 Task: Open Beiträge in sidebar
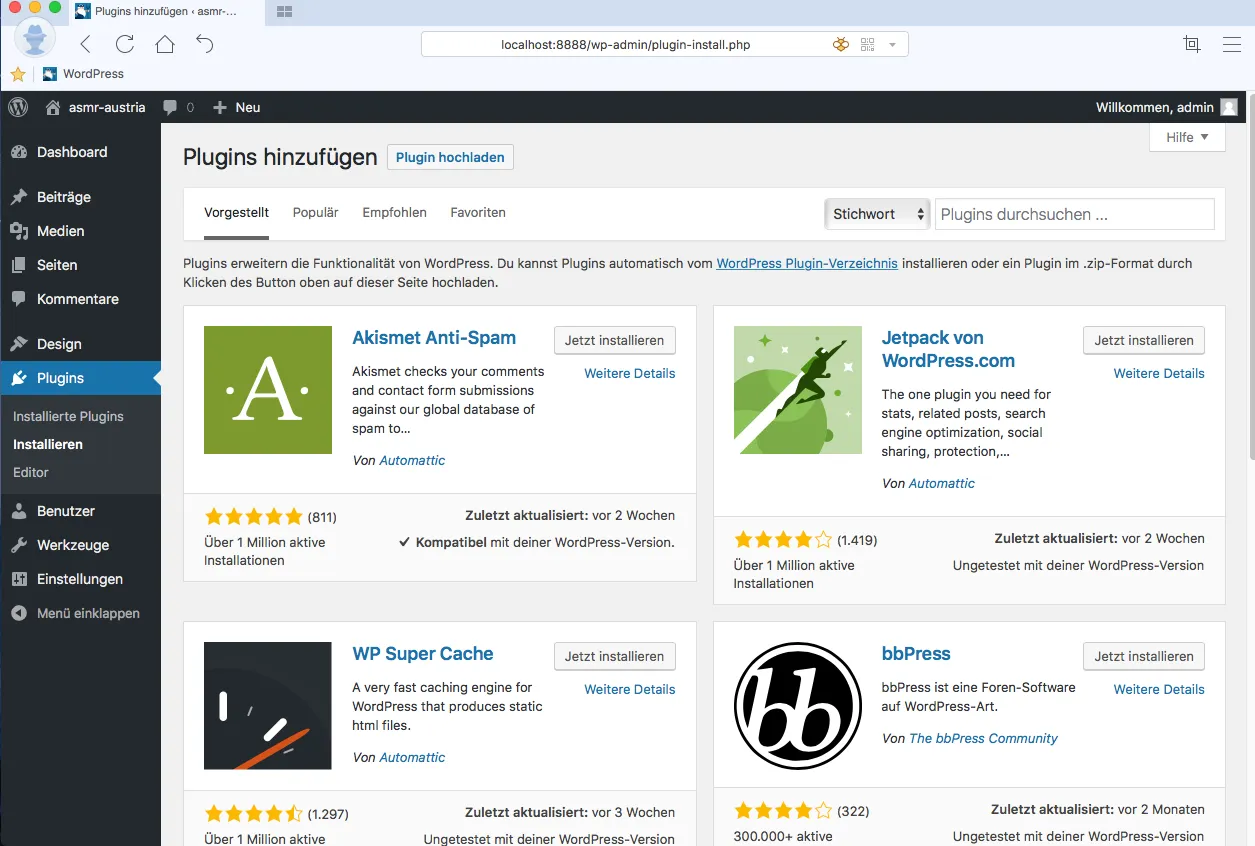tap(80, 197)
